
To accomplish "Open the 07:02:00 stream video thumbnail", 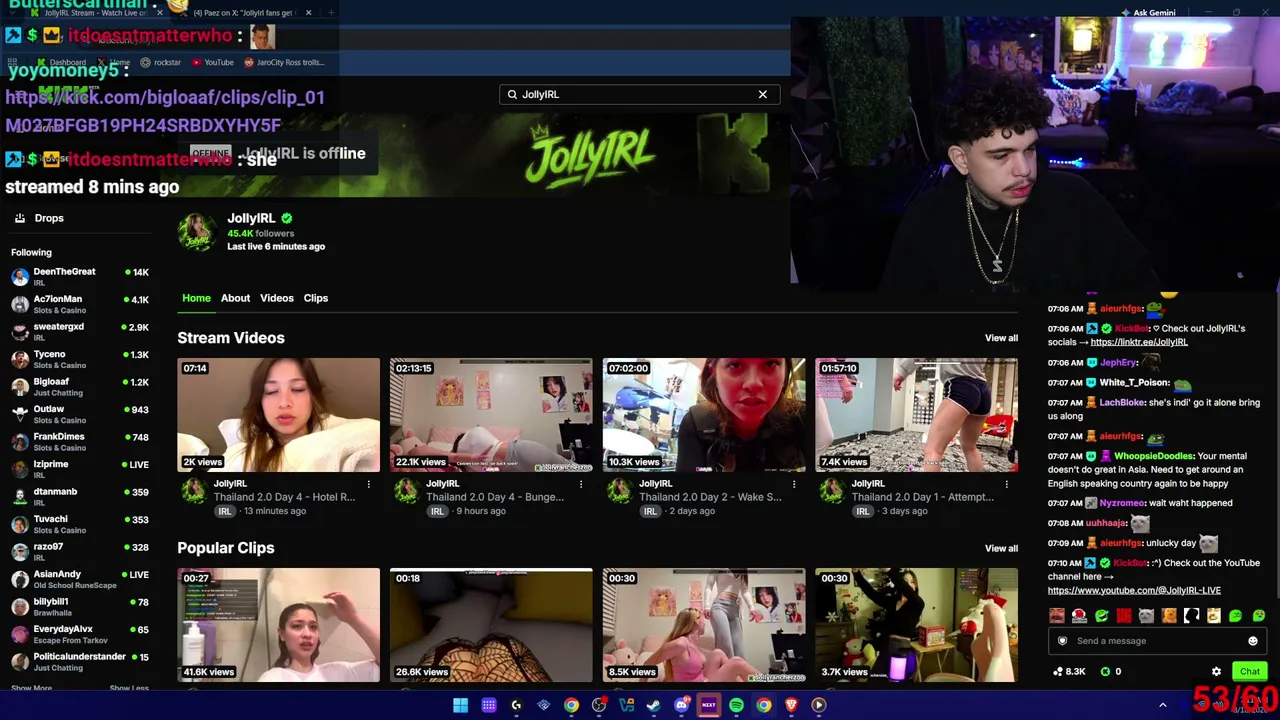I will (704, 415).
